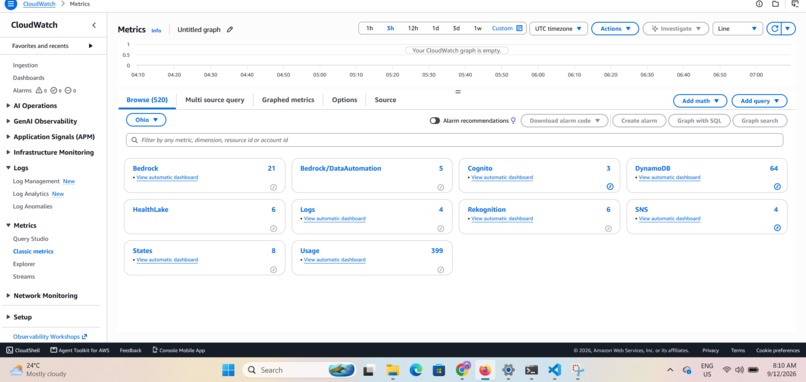Viewport: 806px width, 382px height.
Task: Select the 12h time range
Action: click(x=413, y=28)
